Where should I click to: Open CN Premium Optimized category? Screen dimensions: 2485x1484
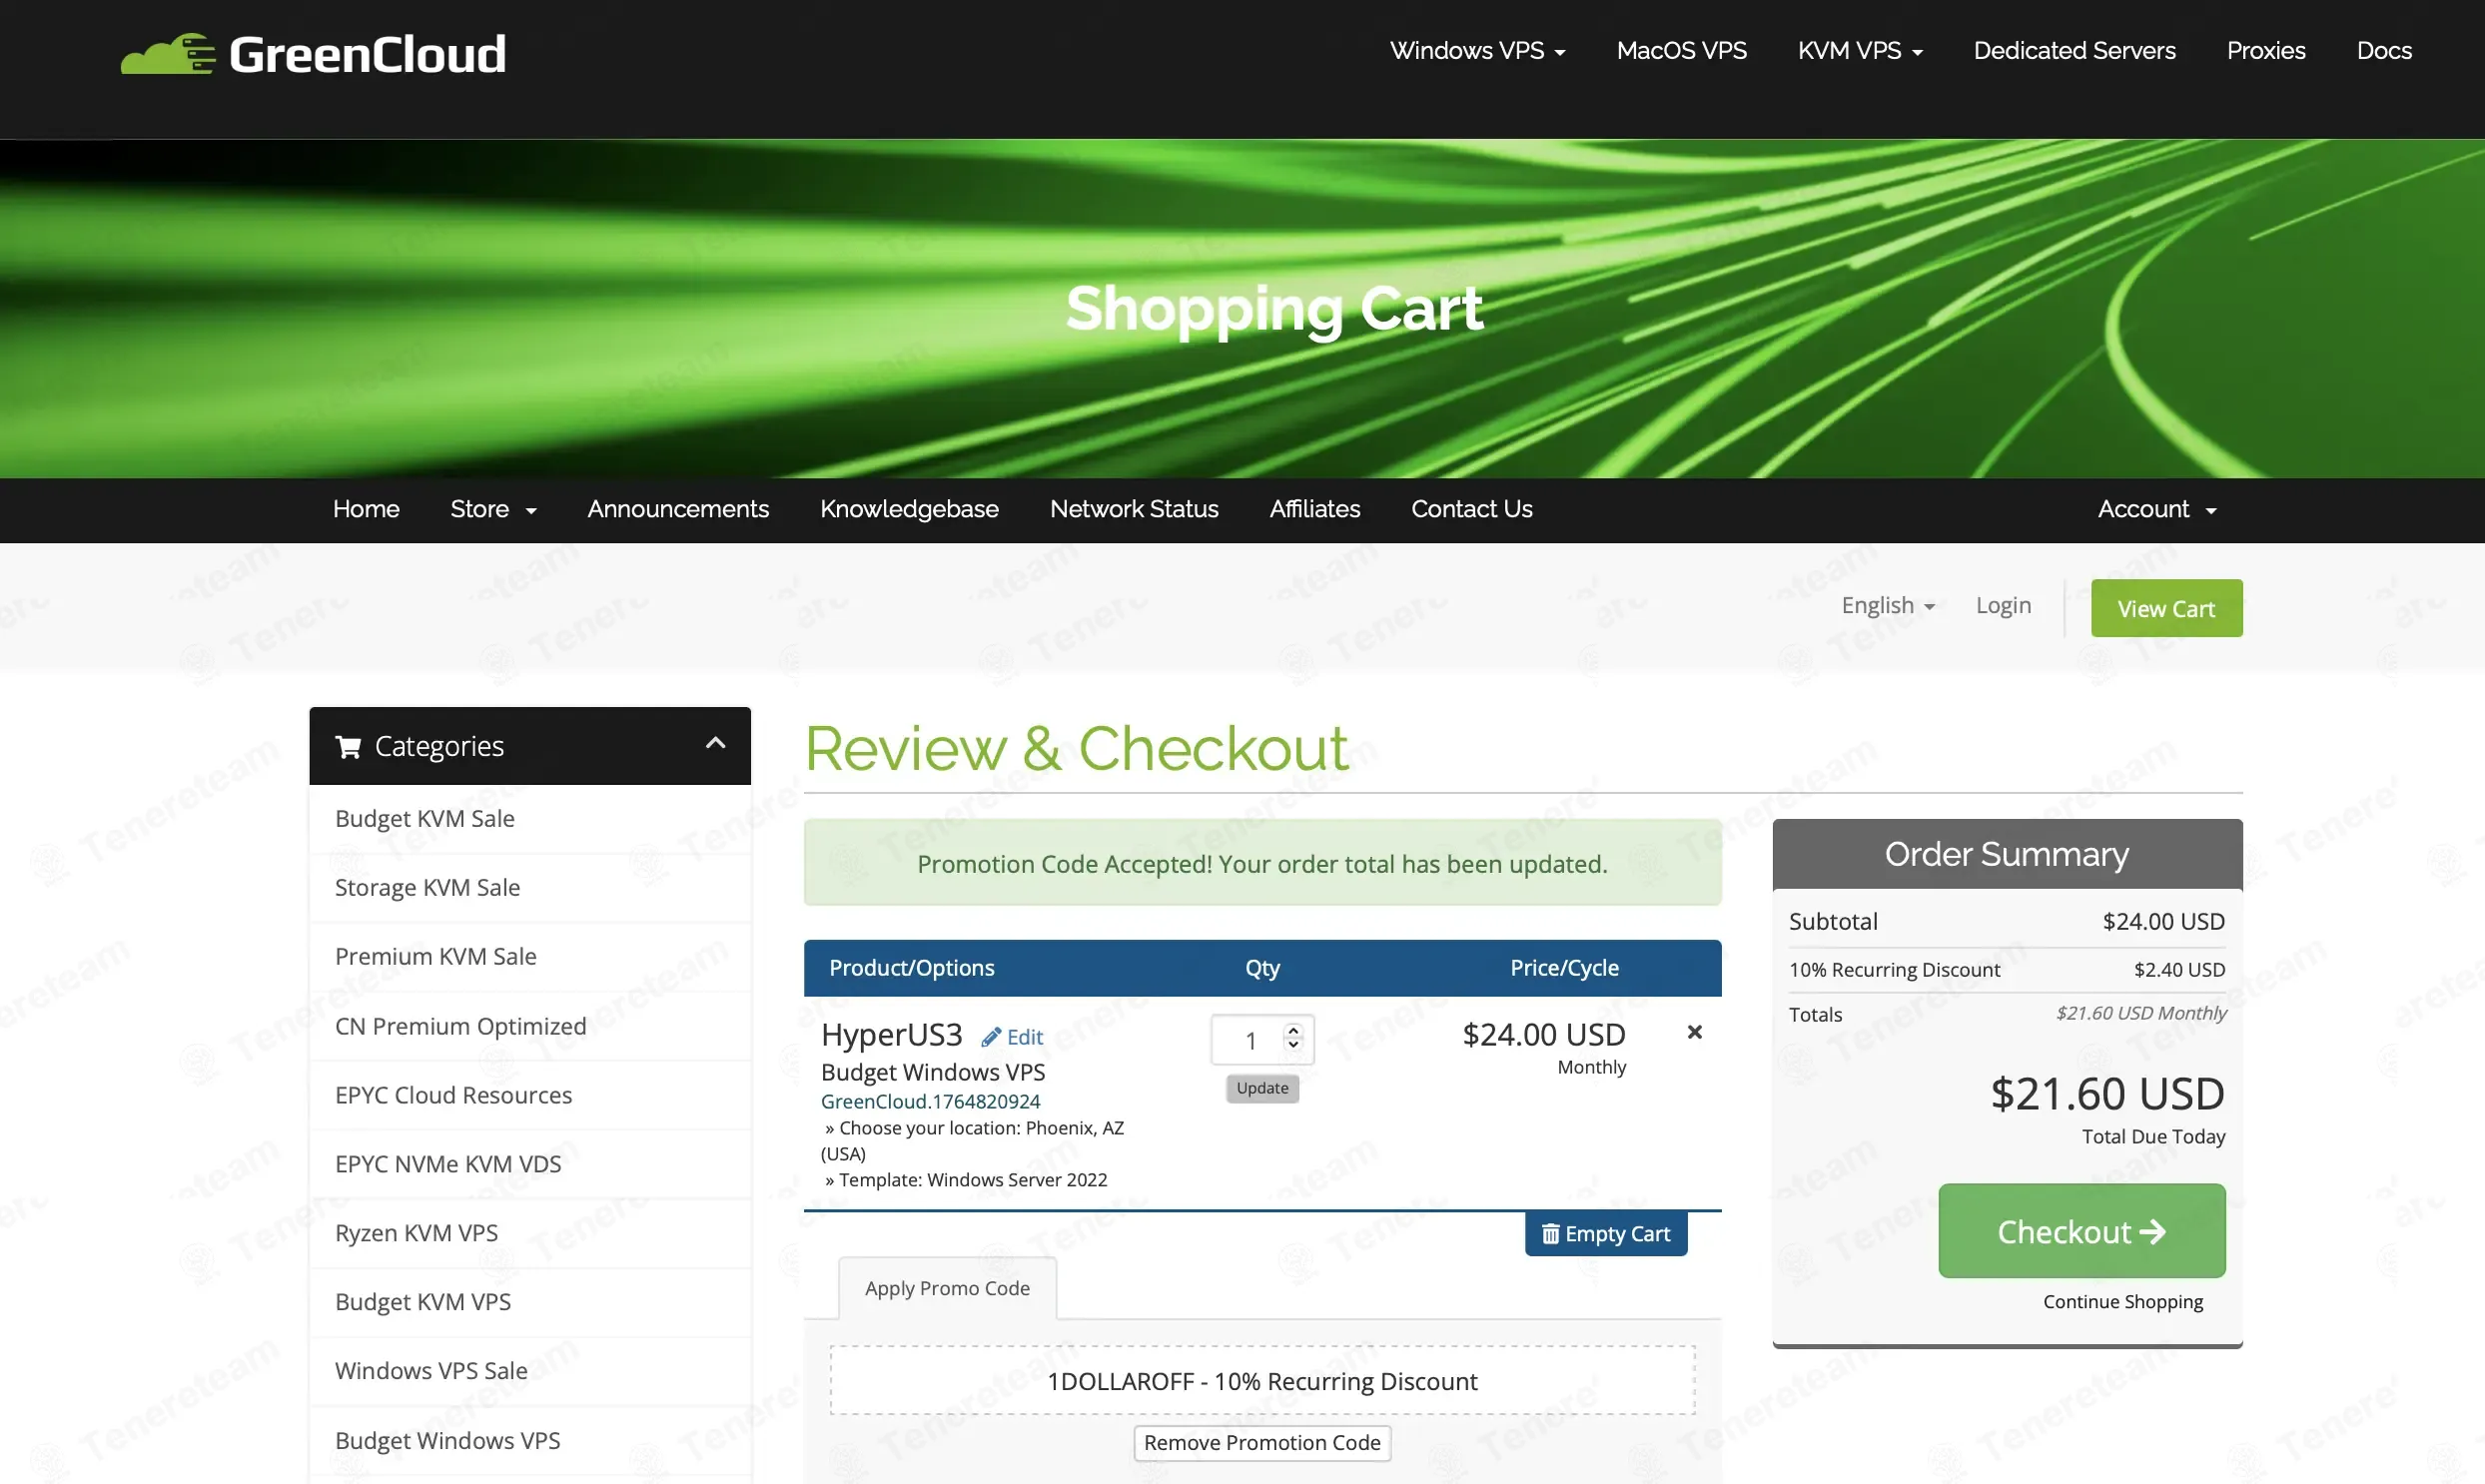click(530, 1026)
